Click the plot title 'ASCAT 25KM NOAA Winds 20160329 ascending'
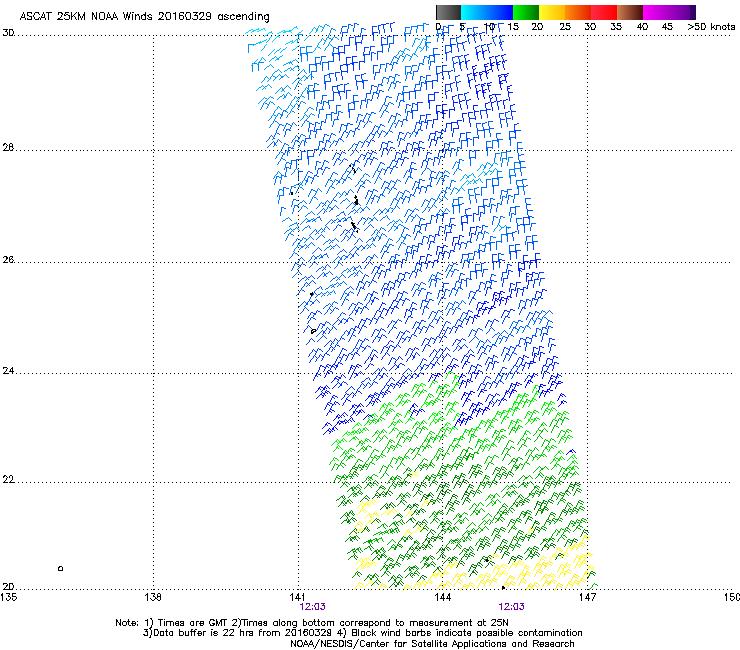The height and width of the screenshot is (650, 740). (144, 17)
